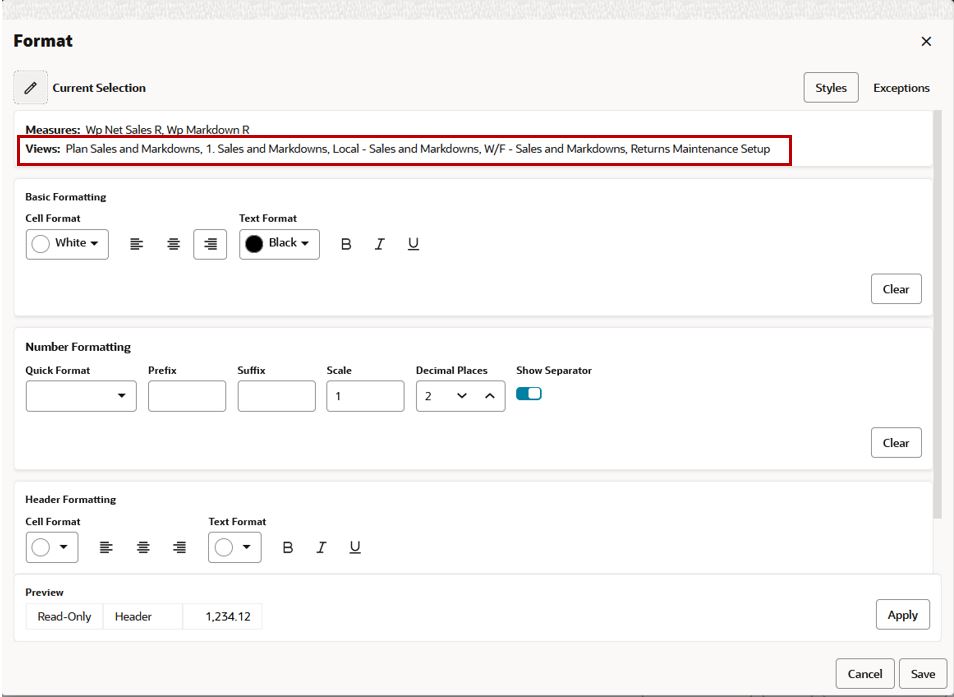Open Header Formatting cell color dropdown
Screen dimensions: 954x697
(52, 547)
